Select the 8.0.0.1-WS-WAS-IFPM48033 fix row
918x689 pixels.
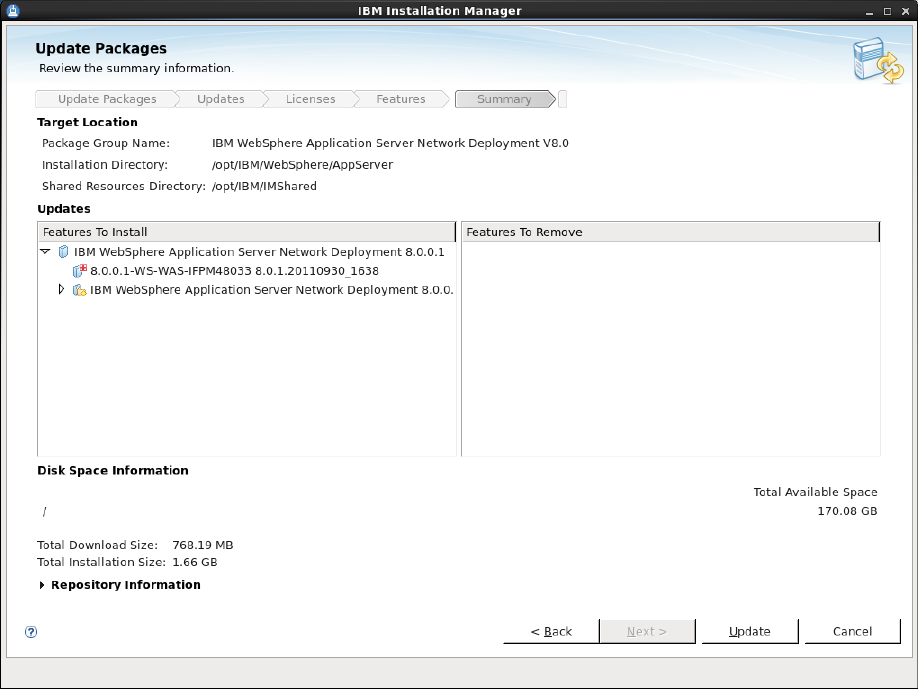pyautogui.click(x=234, y=271)
